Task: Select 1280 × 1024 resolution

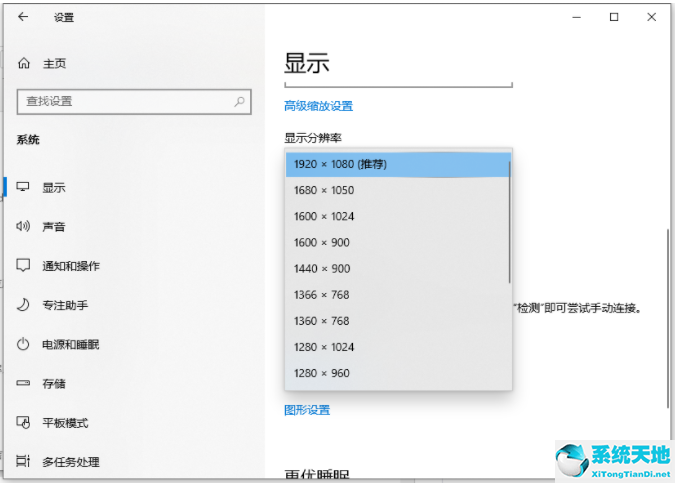Action: point(398,347)
